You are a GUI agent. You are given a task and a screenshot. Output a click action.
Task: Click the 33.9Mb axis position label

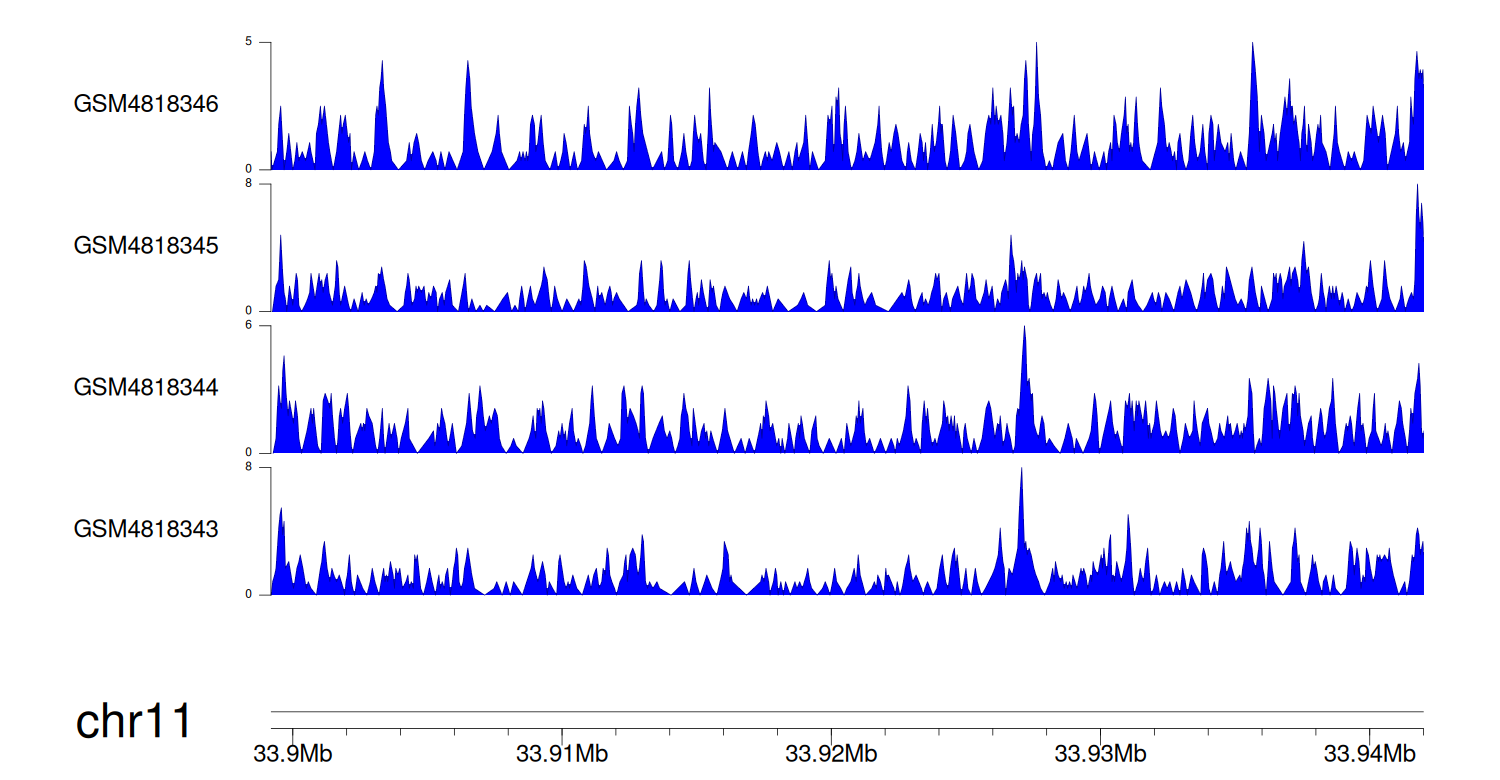(x=292, y=753)
